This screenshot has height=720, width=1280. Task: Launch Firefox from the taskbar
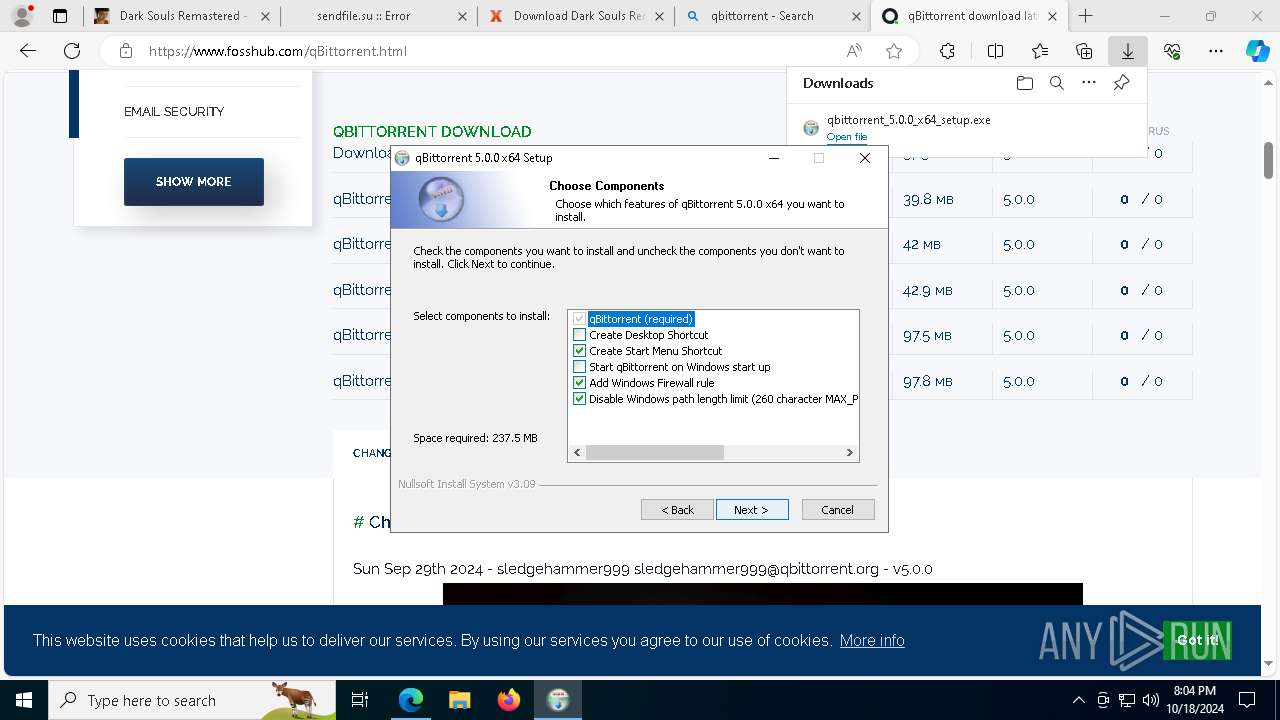[508, 700]
